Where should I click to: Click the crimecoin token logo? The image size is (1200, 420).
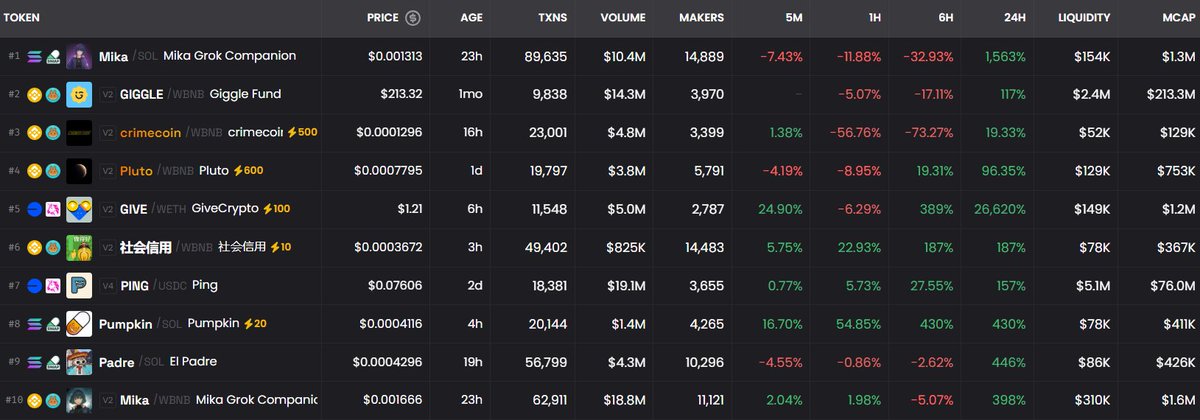pos(79,133)
